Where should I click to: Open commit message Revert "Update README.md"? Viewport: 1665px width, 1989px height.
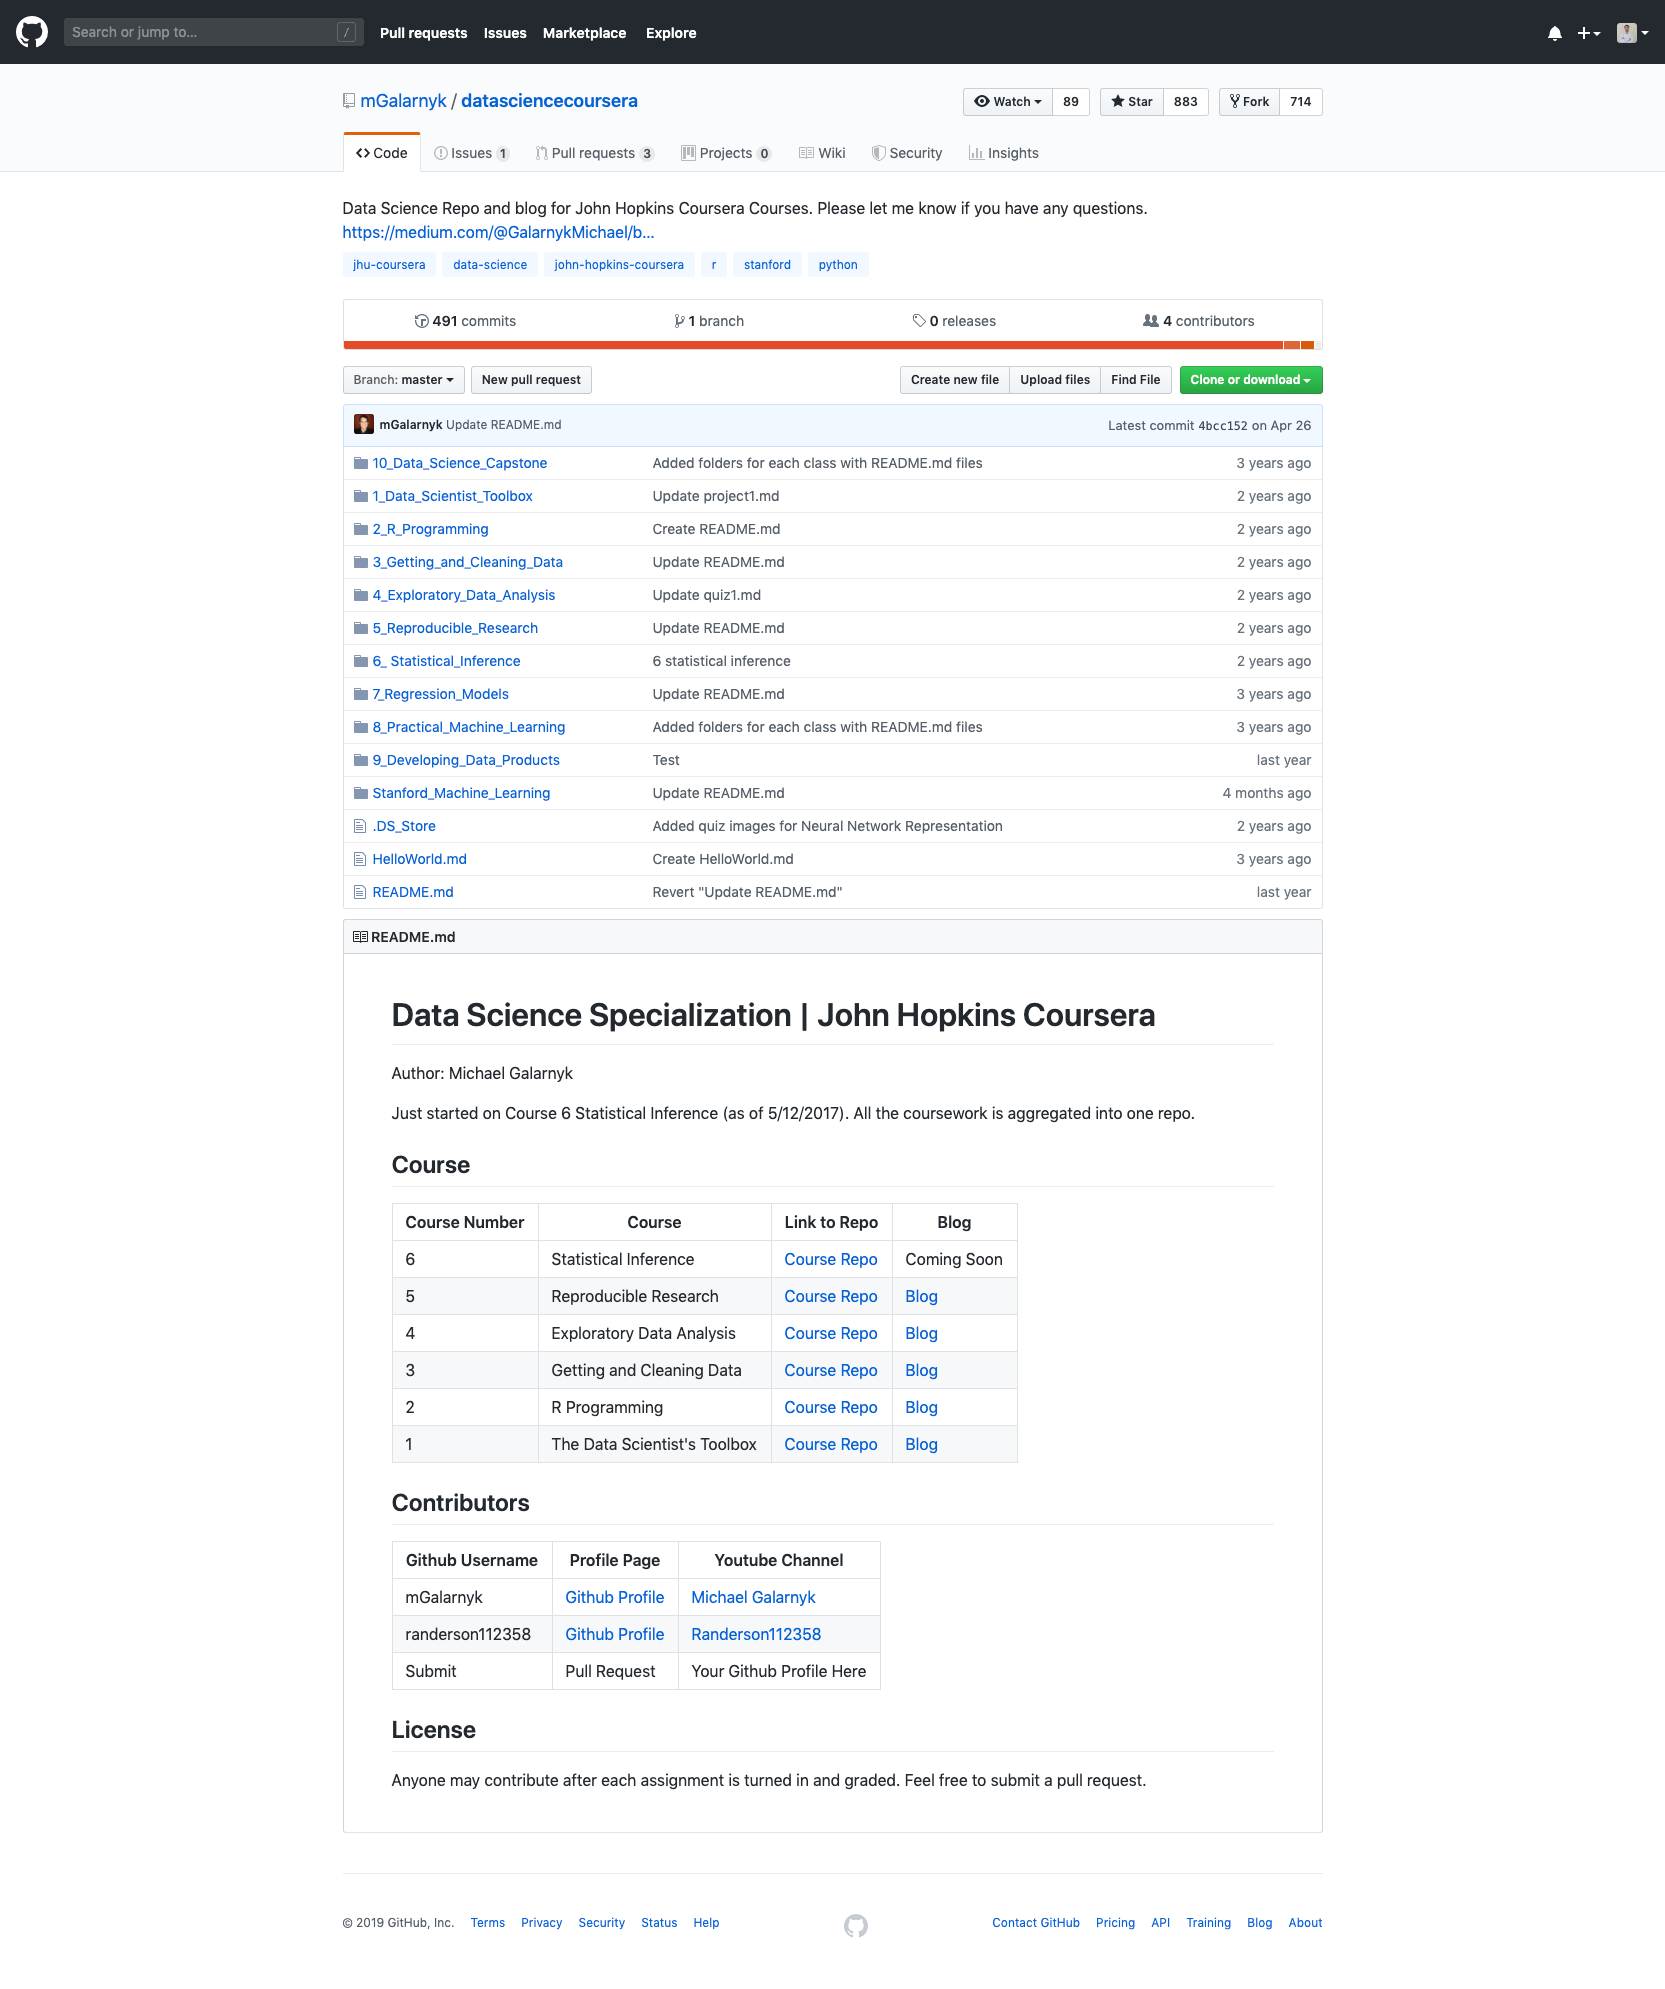(747, 892)
